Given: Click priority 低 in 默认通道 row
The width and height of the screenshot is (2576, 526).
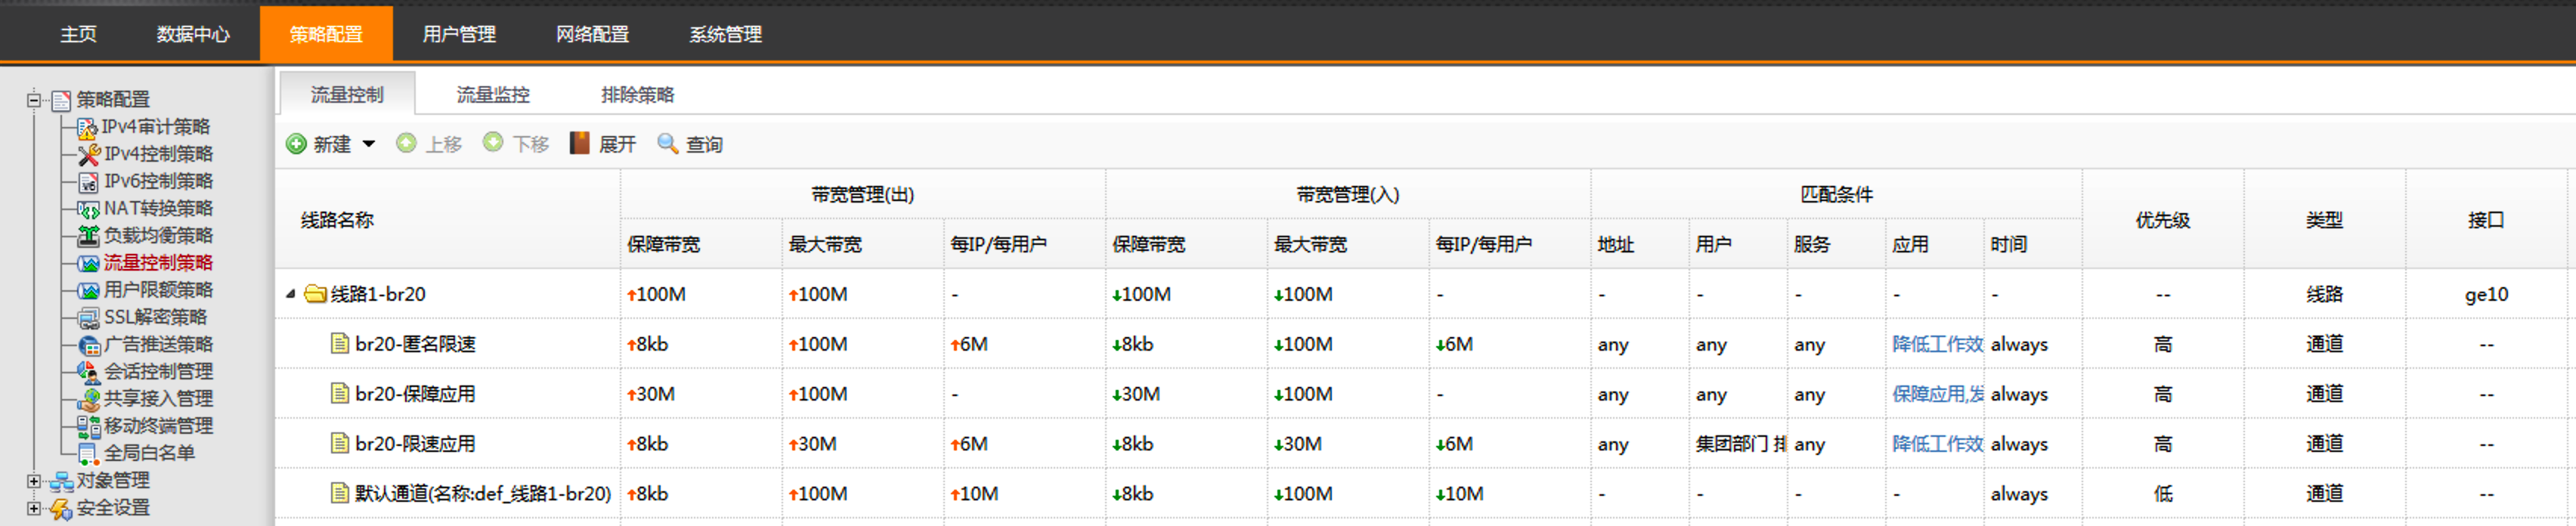Looking at the screenshot, I should 2163,494.
